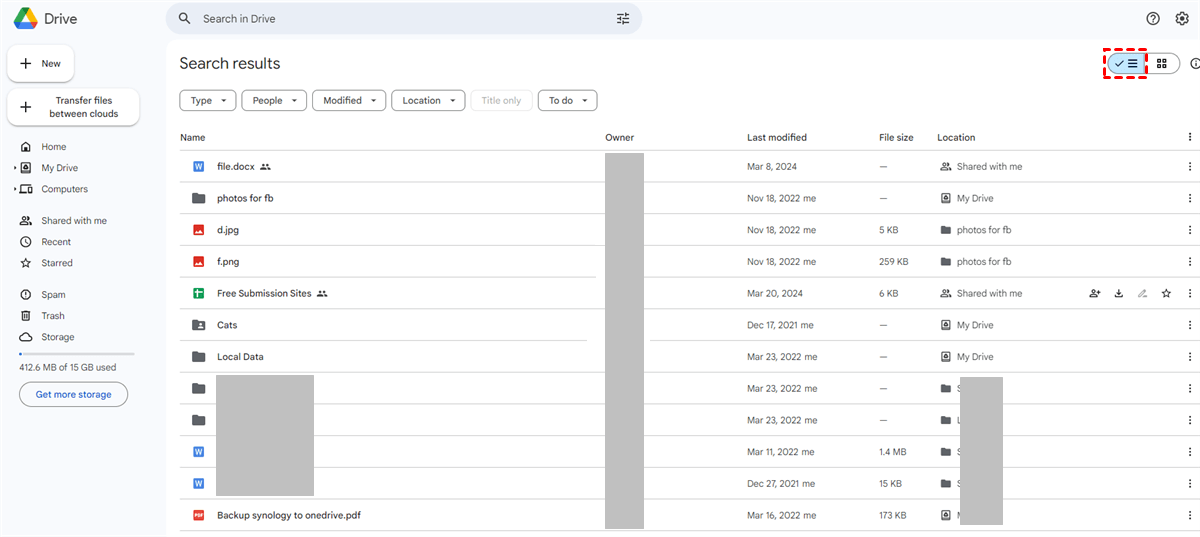Toggle the Title only filter chip

[501, 100]
